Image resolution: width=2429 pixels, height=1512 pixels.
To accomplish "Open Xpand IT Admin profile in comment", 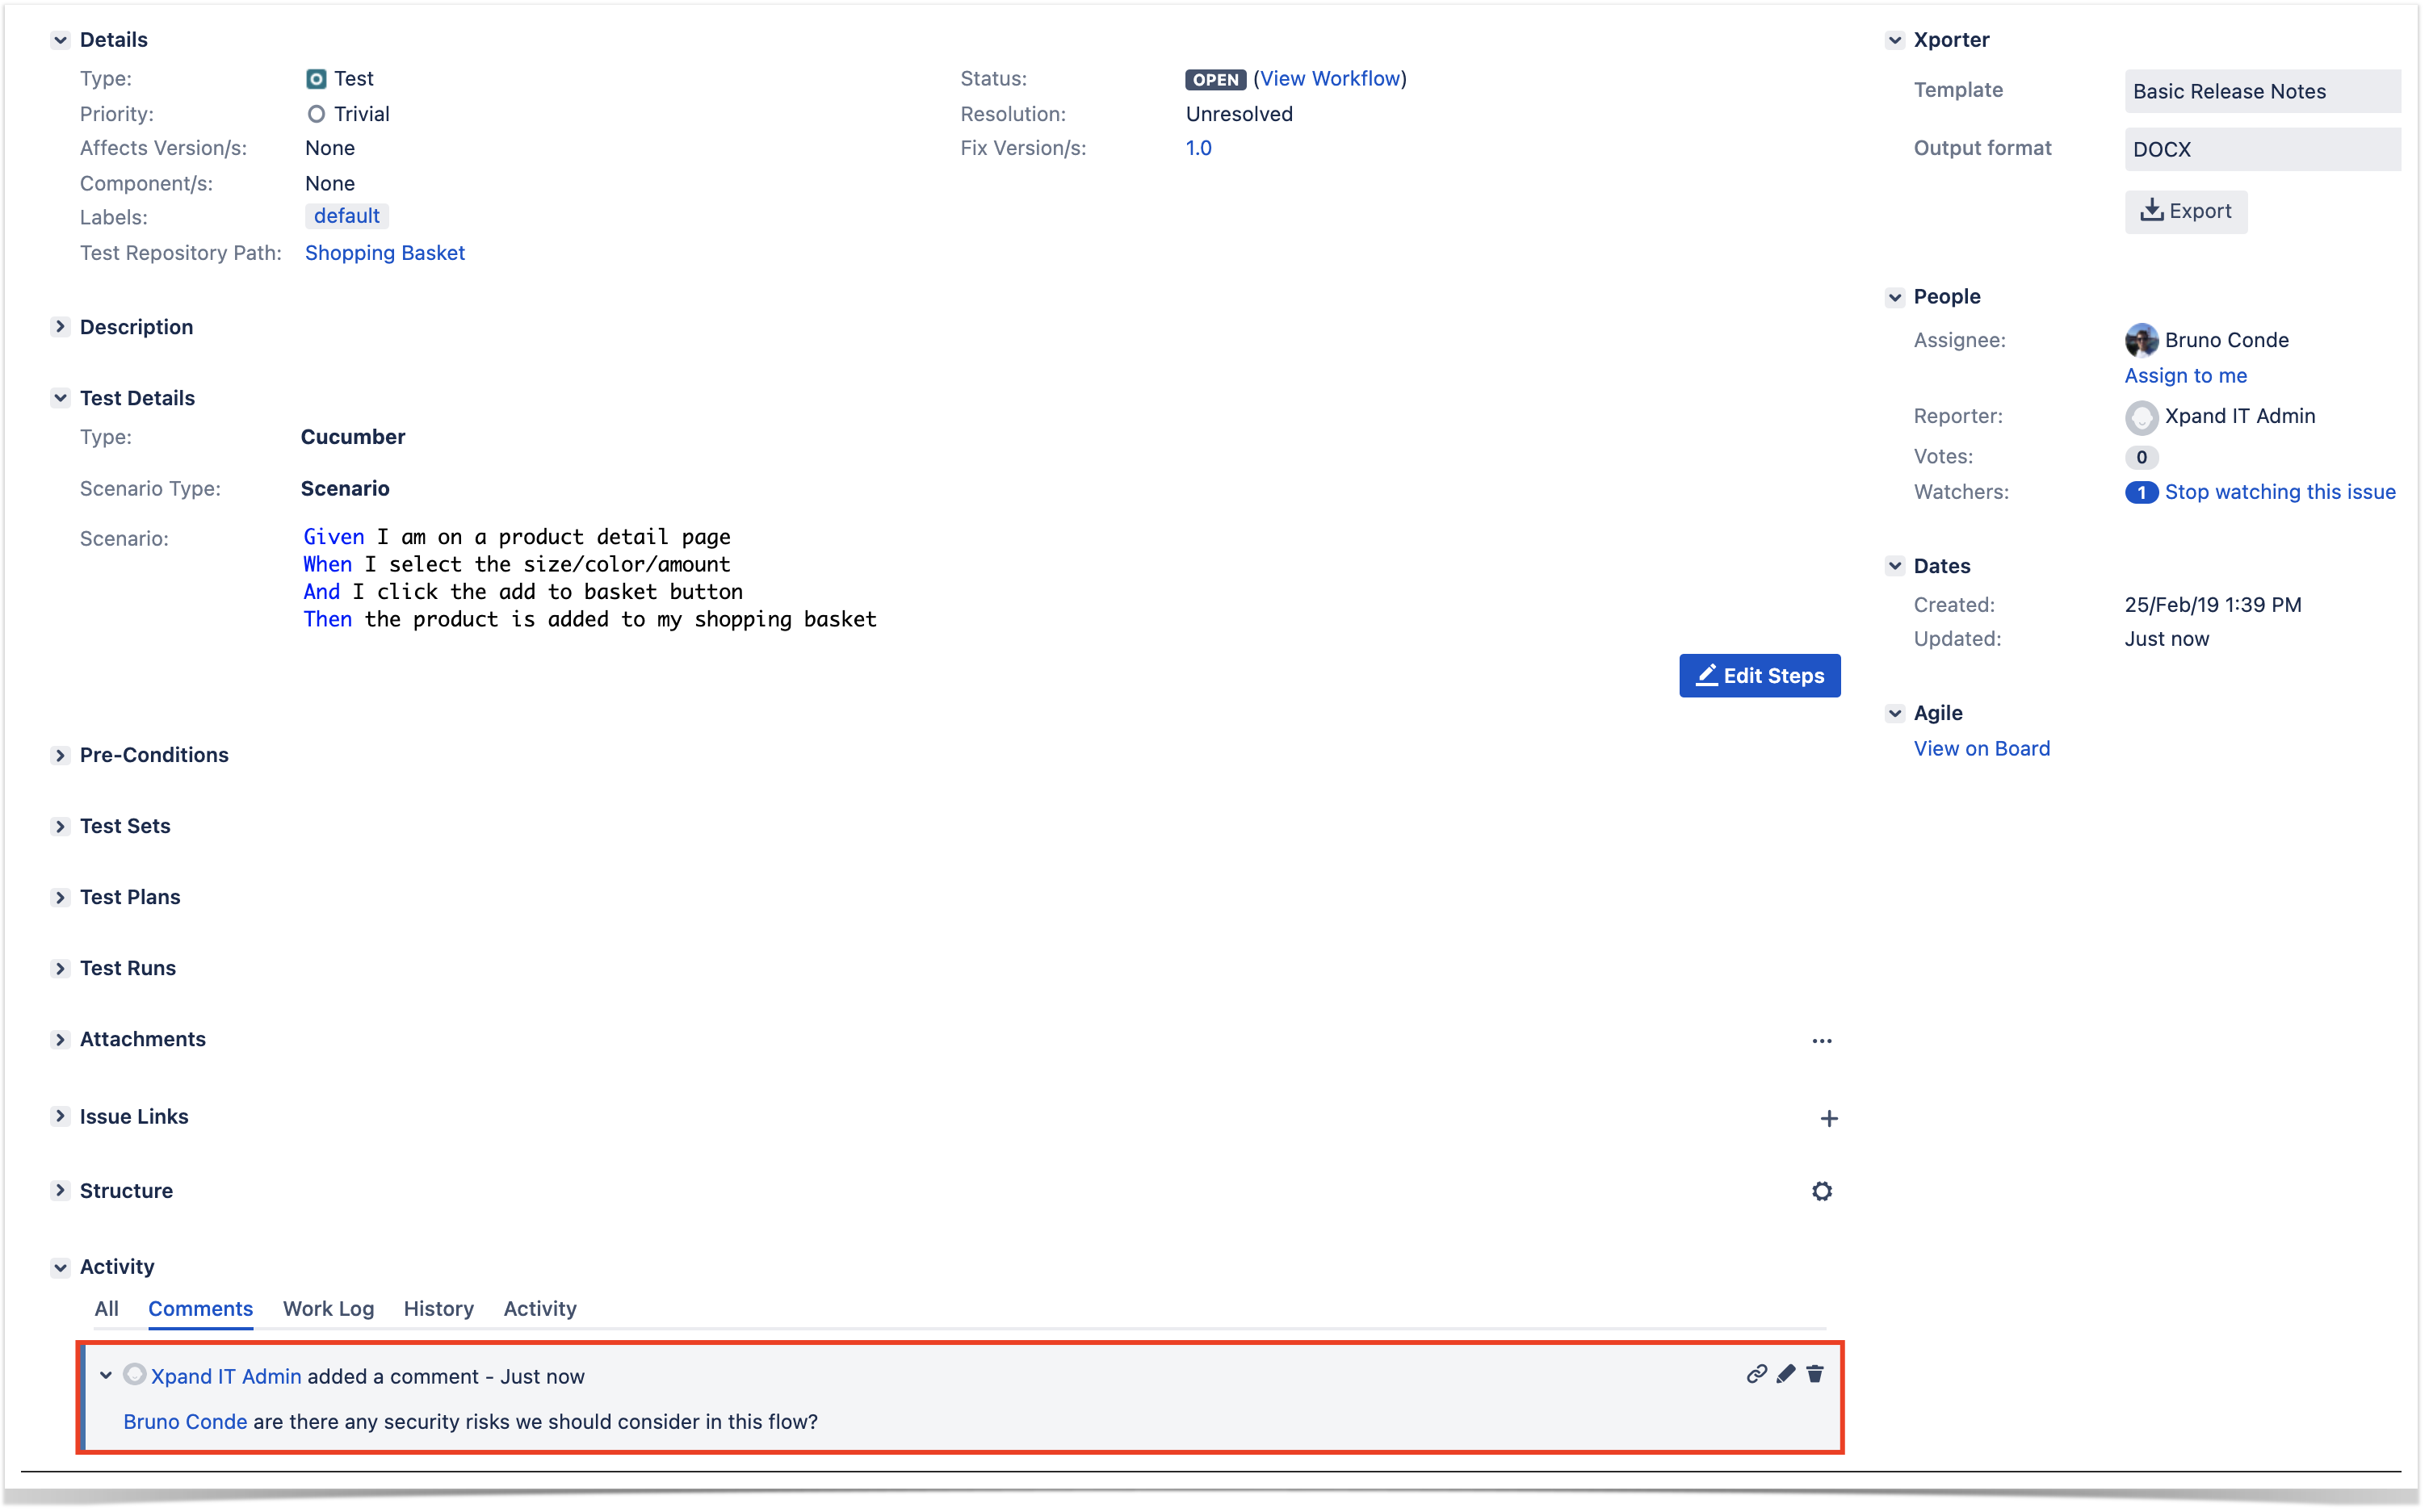I will point(225,1377).
